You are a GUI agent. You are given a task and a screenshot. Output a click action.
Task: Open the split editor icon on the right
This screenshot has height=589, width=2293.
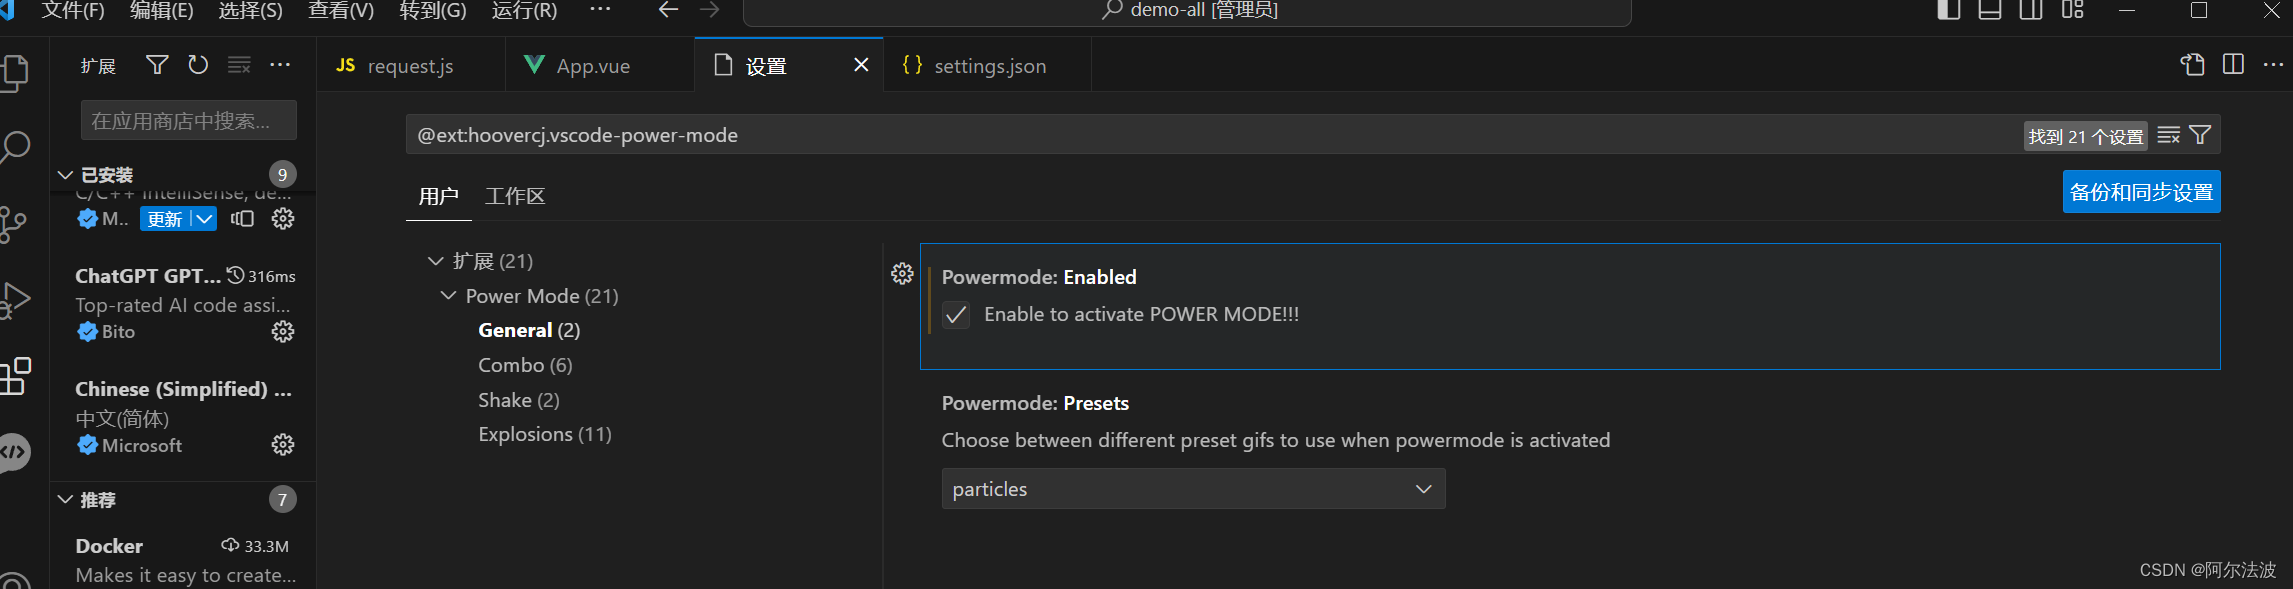coord(2233,64)
